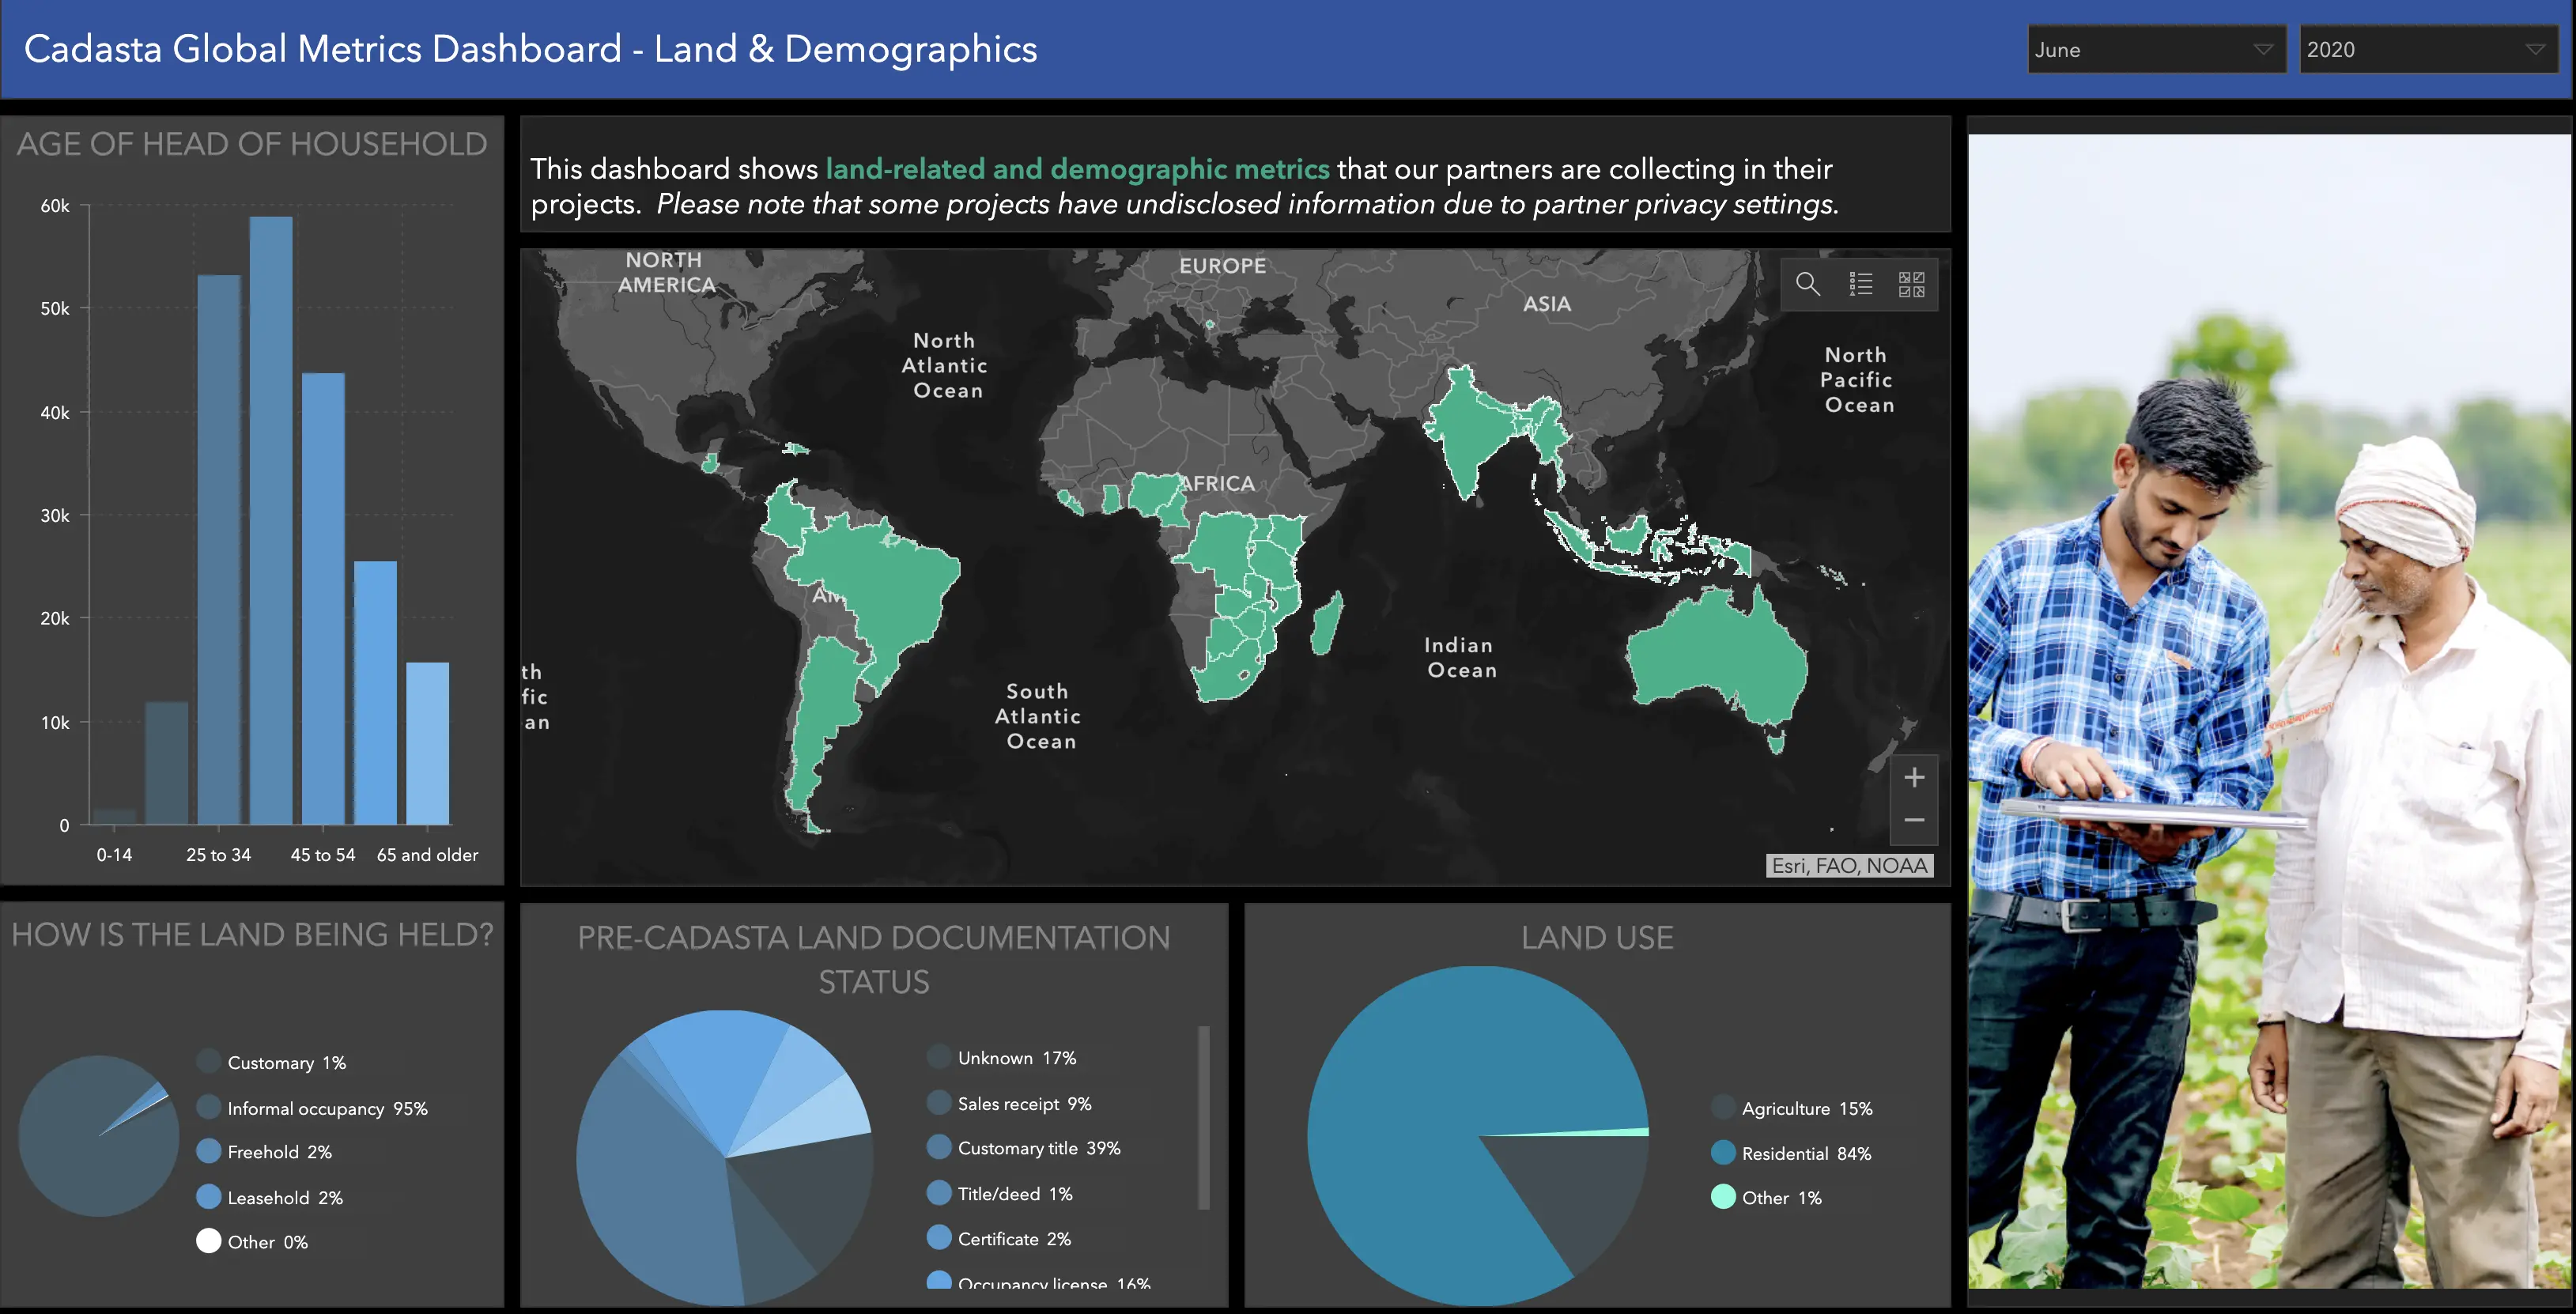Click the 'Title/deed 1%' legend label
Image resolution: width=2576 pixels, height=1314 pixels.
(1015, 1193)
